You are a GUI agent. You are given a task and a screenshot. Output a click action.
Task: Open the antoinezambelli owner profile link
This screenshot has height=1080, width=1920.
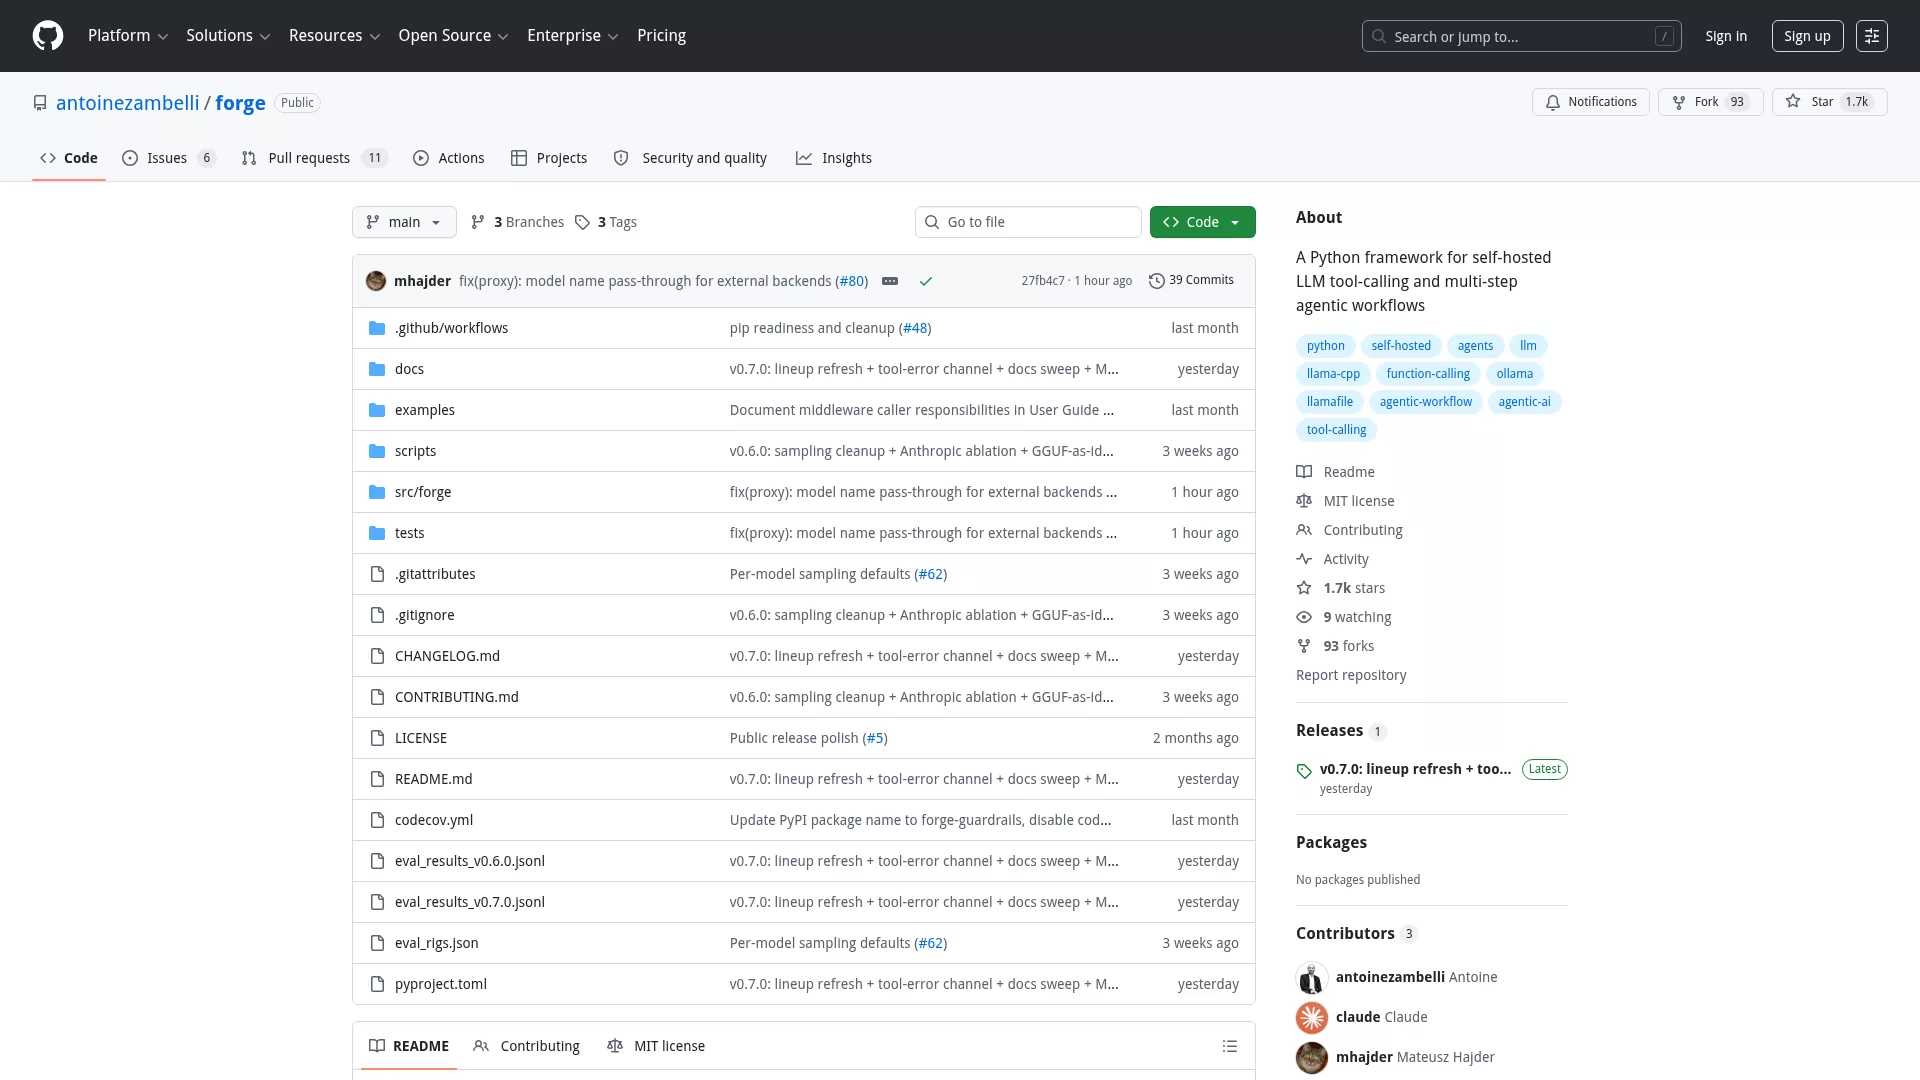coord(128,103)
